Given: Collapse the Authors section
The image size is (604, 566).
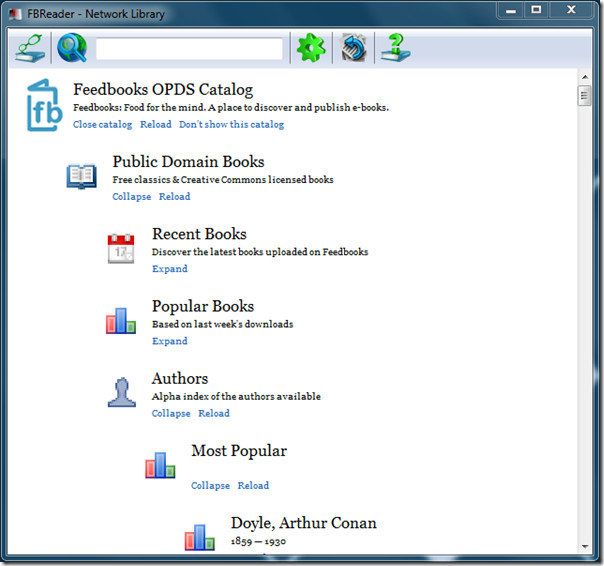Looking at the screenshot, I should [171, 413].
